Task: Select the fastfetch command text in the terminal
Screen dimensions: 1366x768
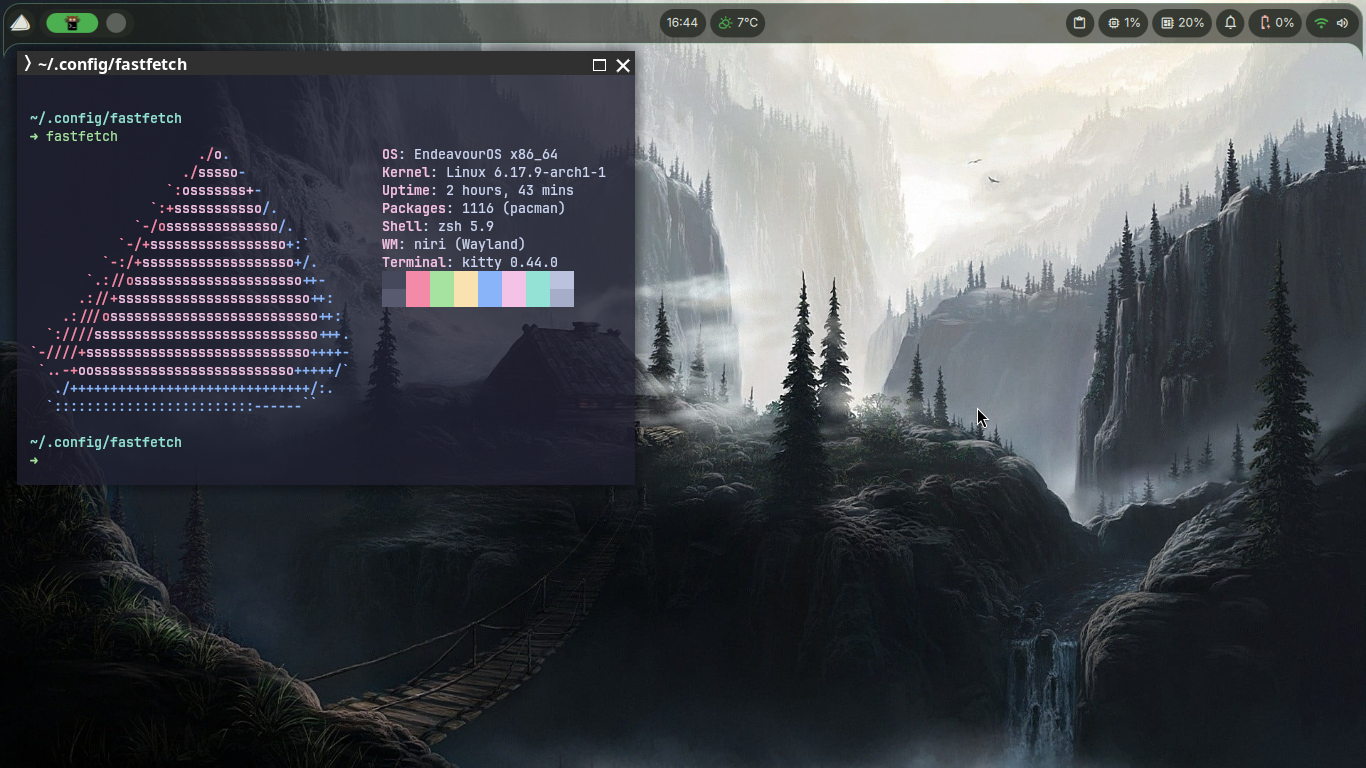Action: click(82, 136)
